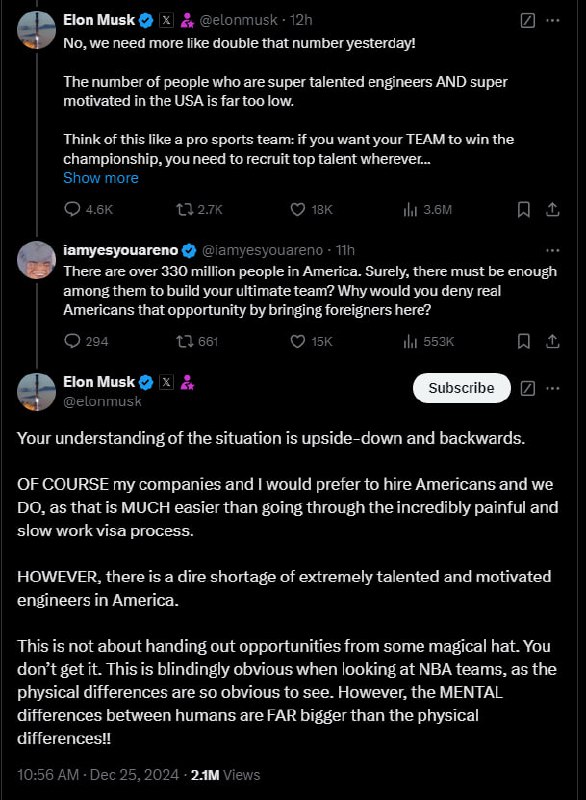The width and height of the screenshot is (586, 800).
Task: Expand truncated text with Show more
Action: [101, 178]
